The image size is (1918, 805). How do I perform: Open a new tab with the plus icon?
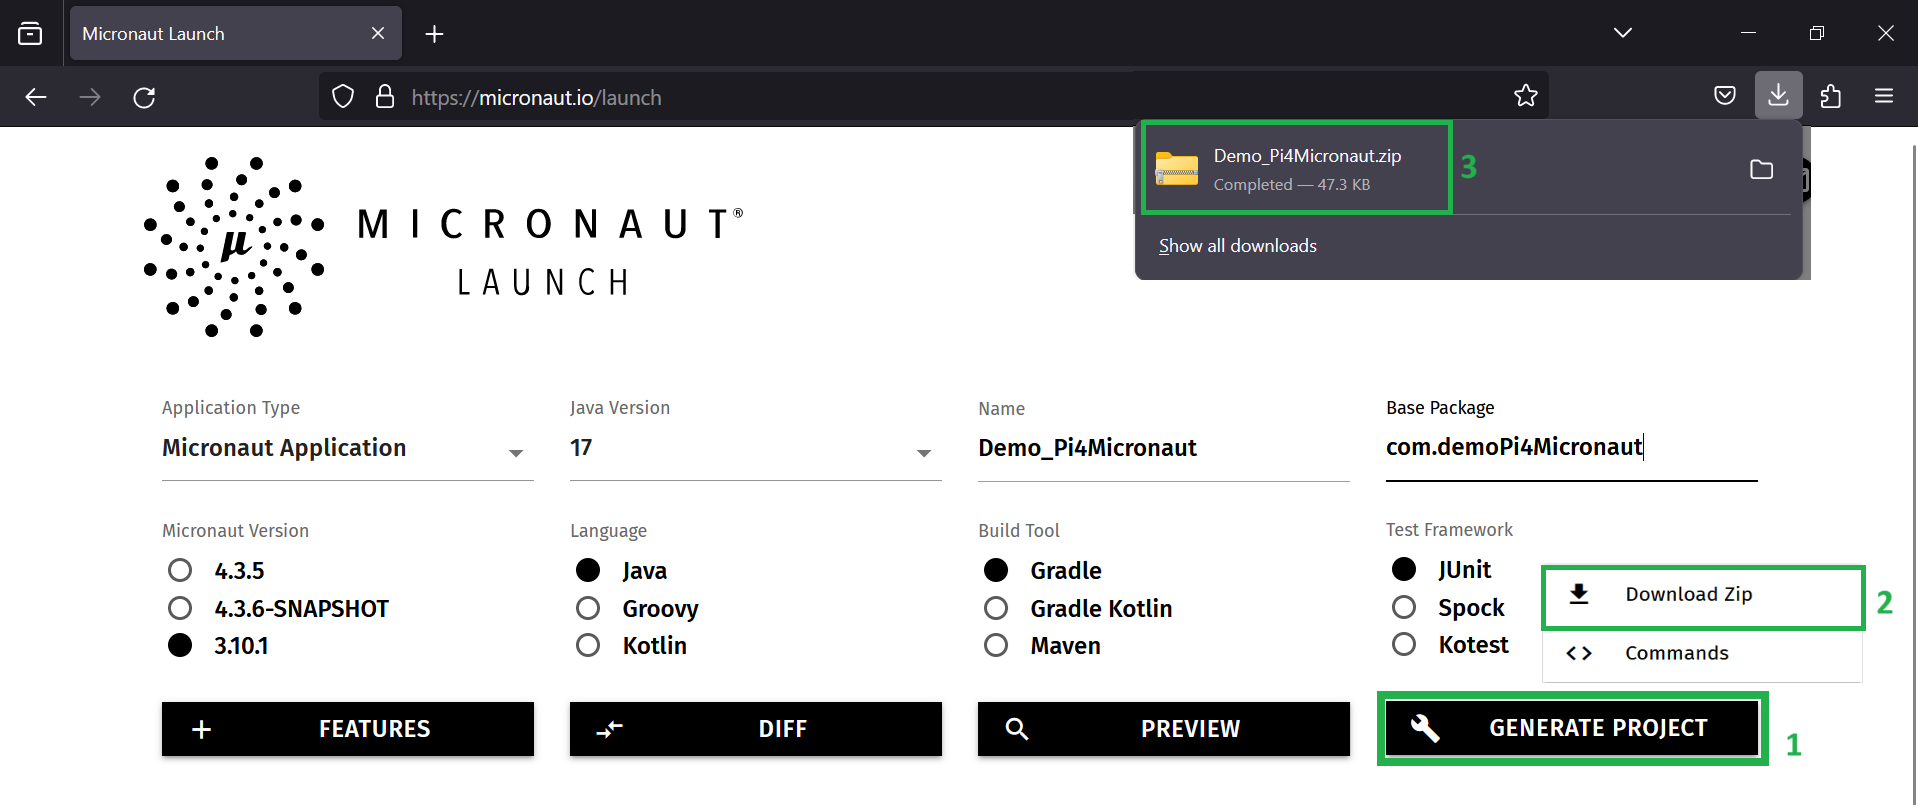(x=434, y=34)
